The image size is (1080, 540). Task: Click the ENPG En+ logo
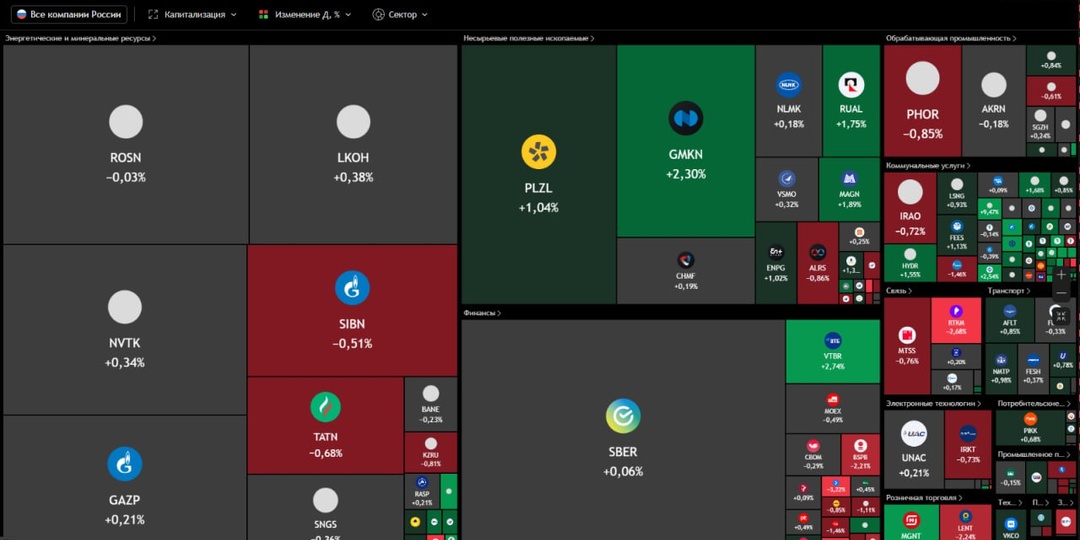776,252
